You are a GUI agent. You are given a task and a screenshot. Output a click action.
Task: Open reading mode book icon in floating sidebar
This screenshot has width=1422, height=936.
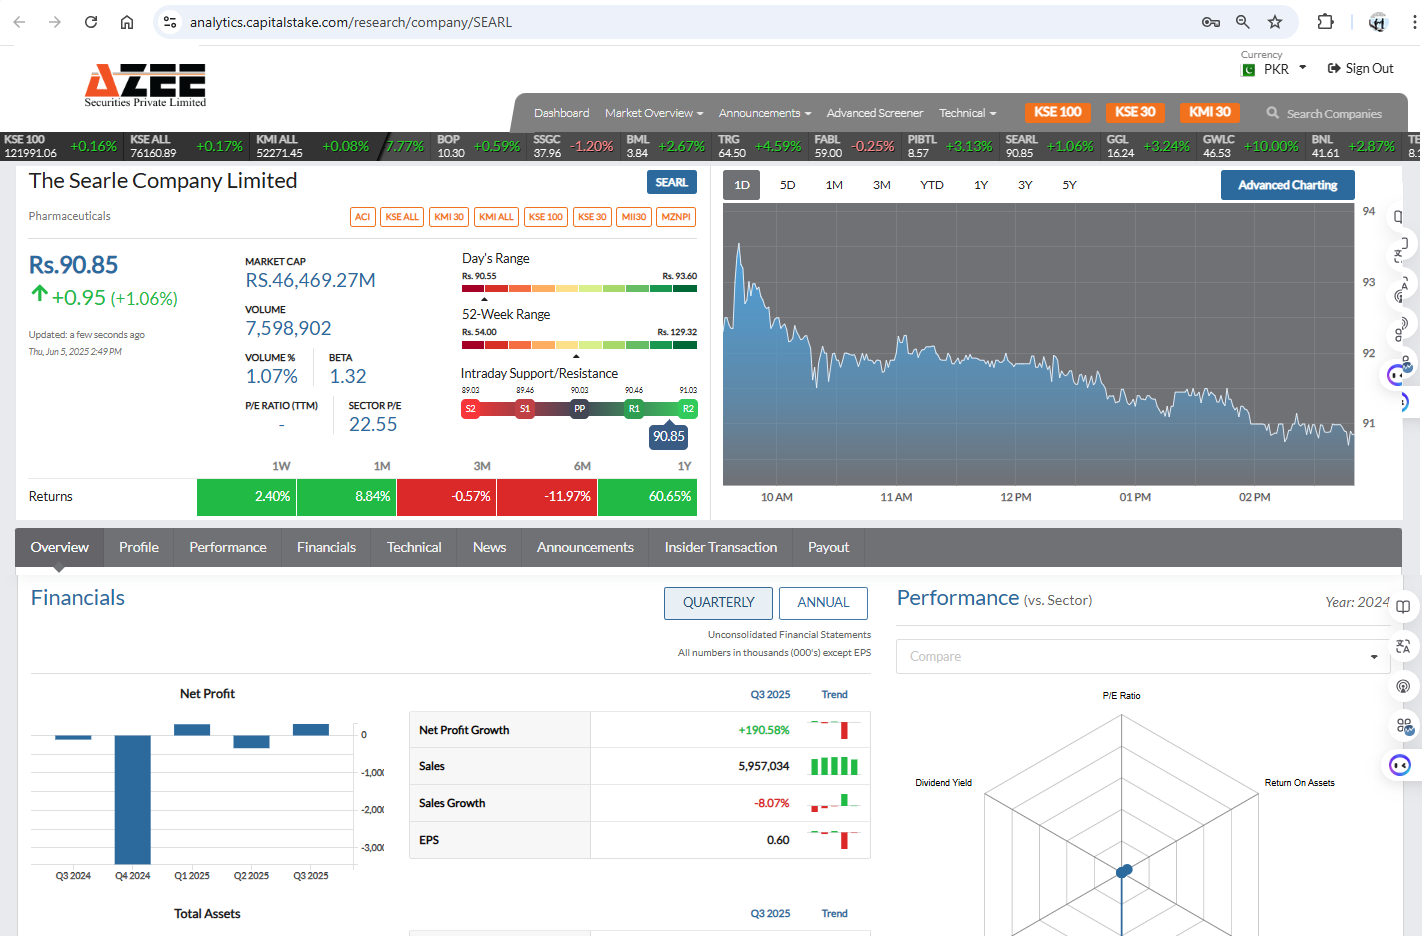click(x=1403, y=607)
